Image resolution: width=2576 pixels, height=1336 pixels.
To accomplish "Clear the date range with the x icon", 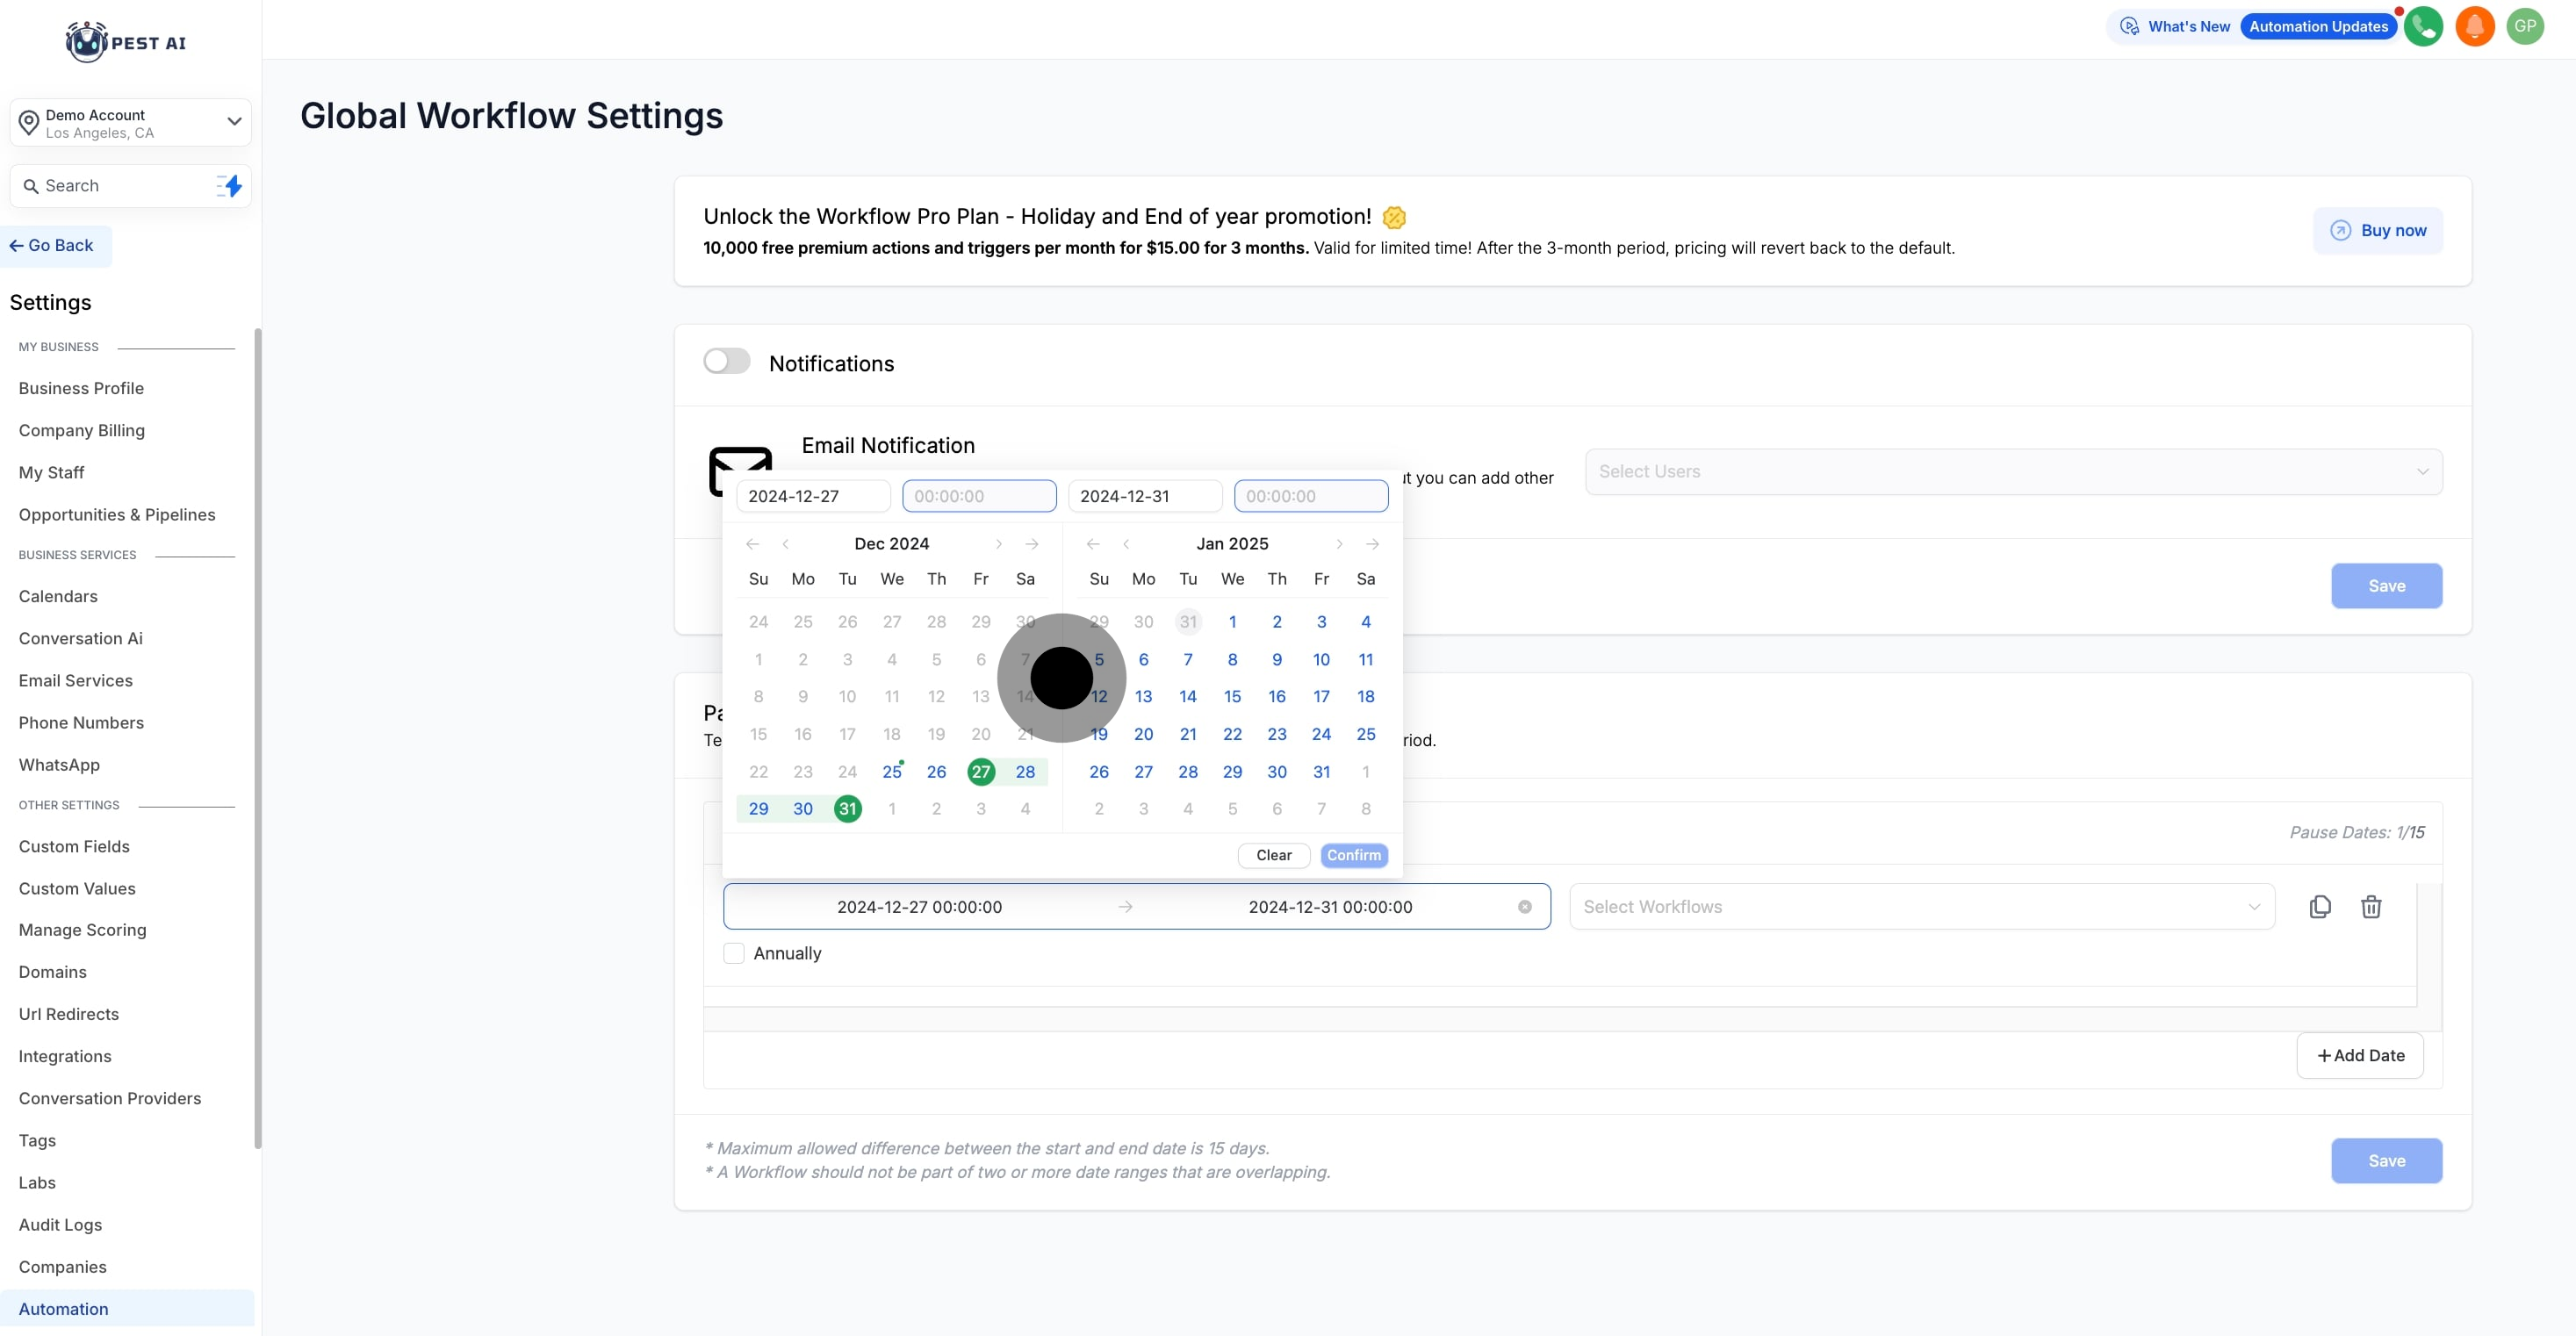I will pos(1524,907).
